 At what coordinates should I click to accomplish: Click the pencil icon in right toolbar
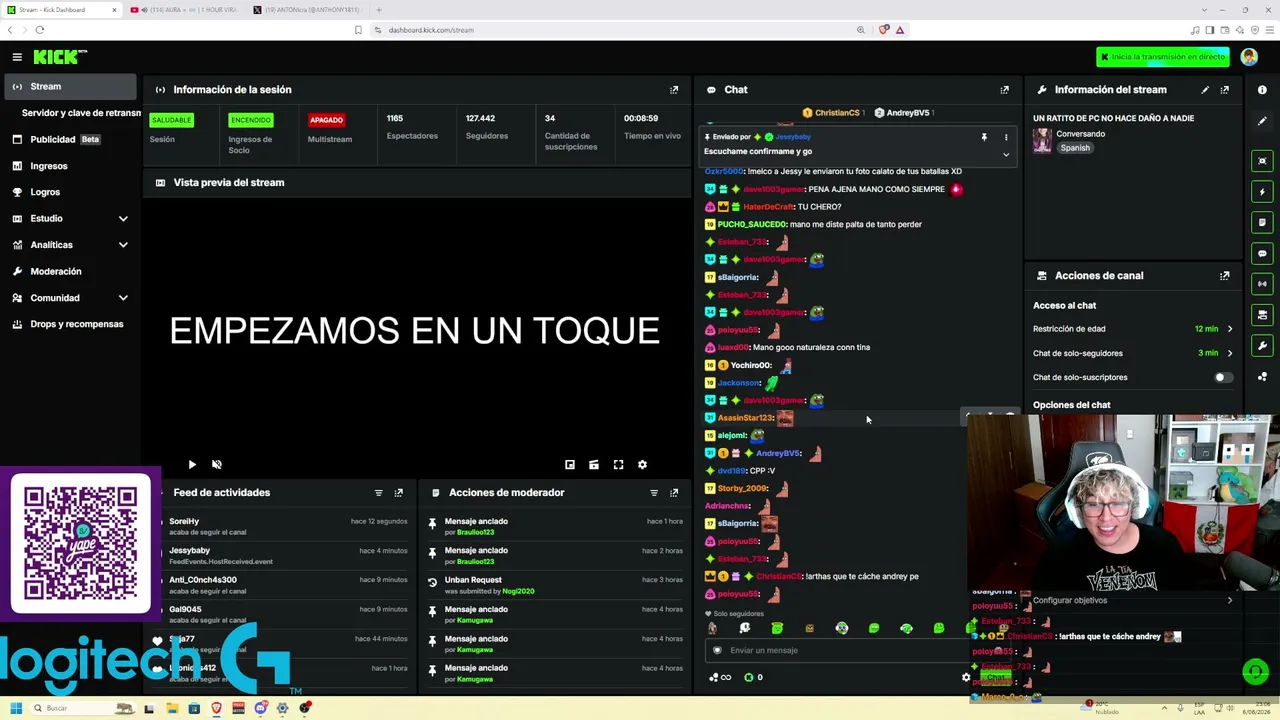pos(1262,121)
